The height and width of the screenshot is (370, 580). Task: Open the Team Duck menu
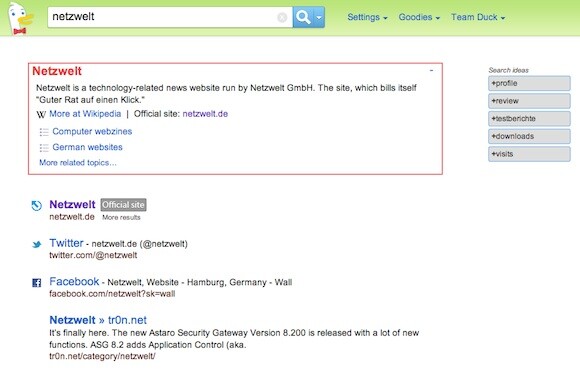478,17
